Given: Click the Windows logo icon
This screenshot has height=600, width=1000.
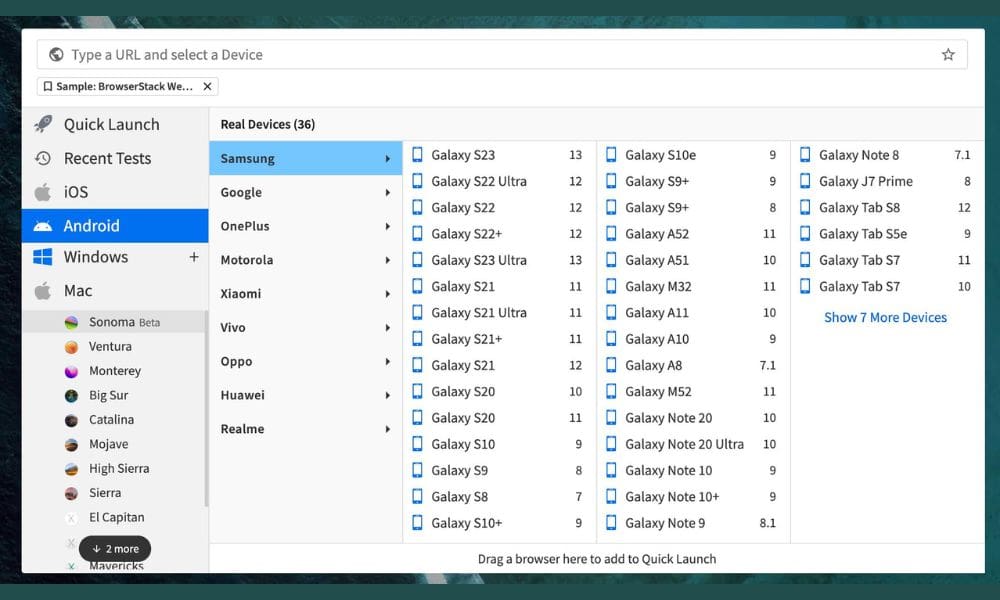Looking at the screenshot, I should [x=43, y=257].
